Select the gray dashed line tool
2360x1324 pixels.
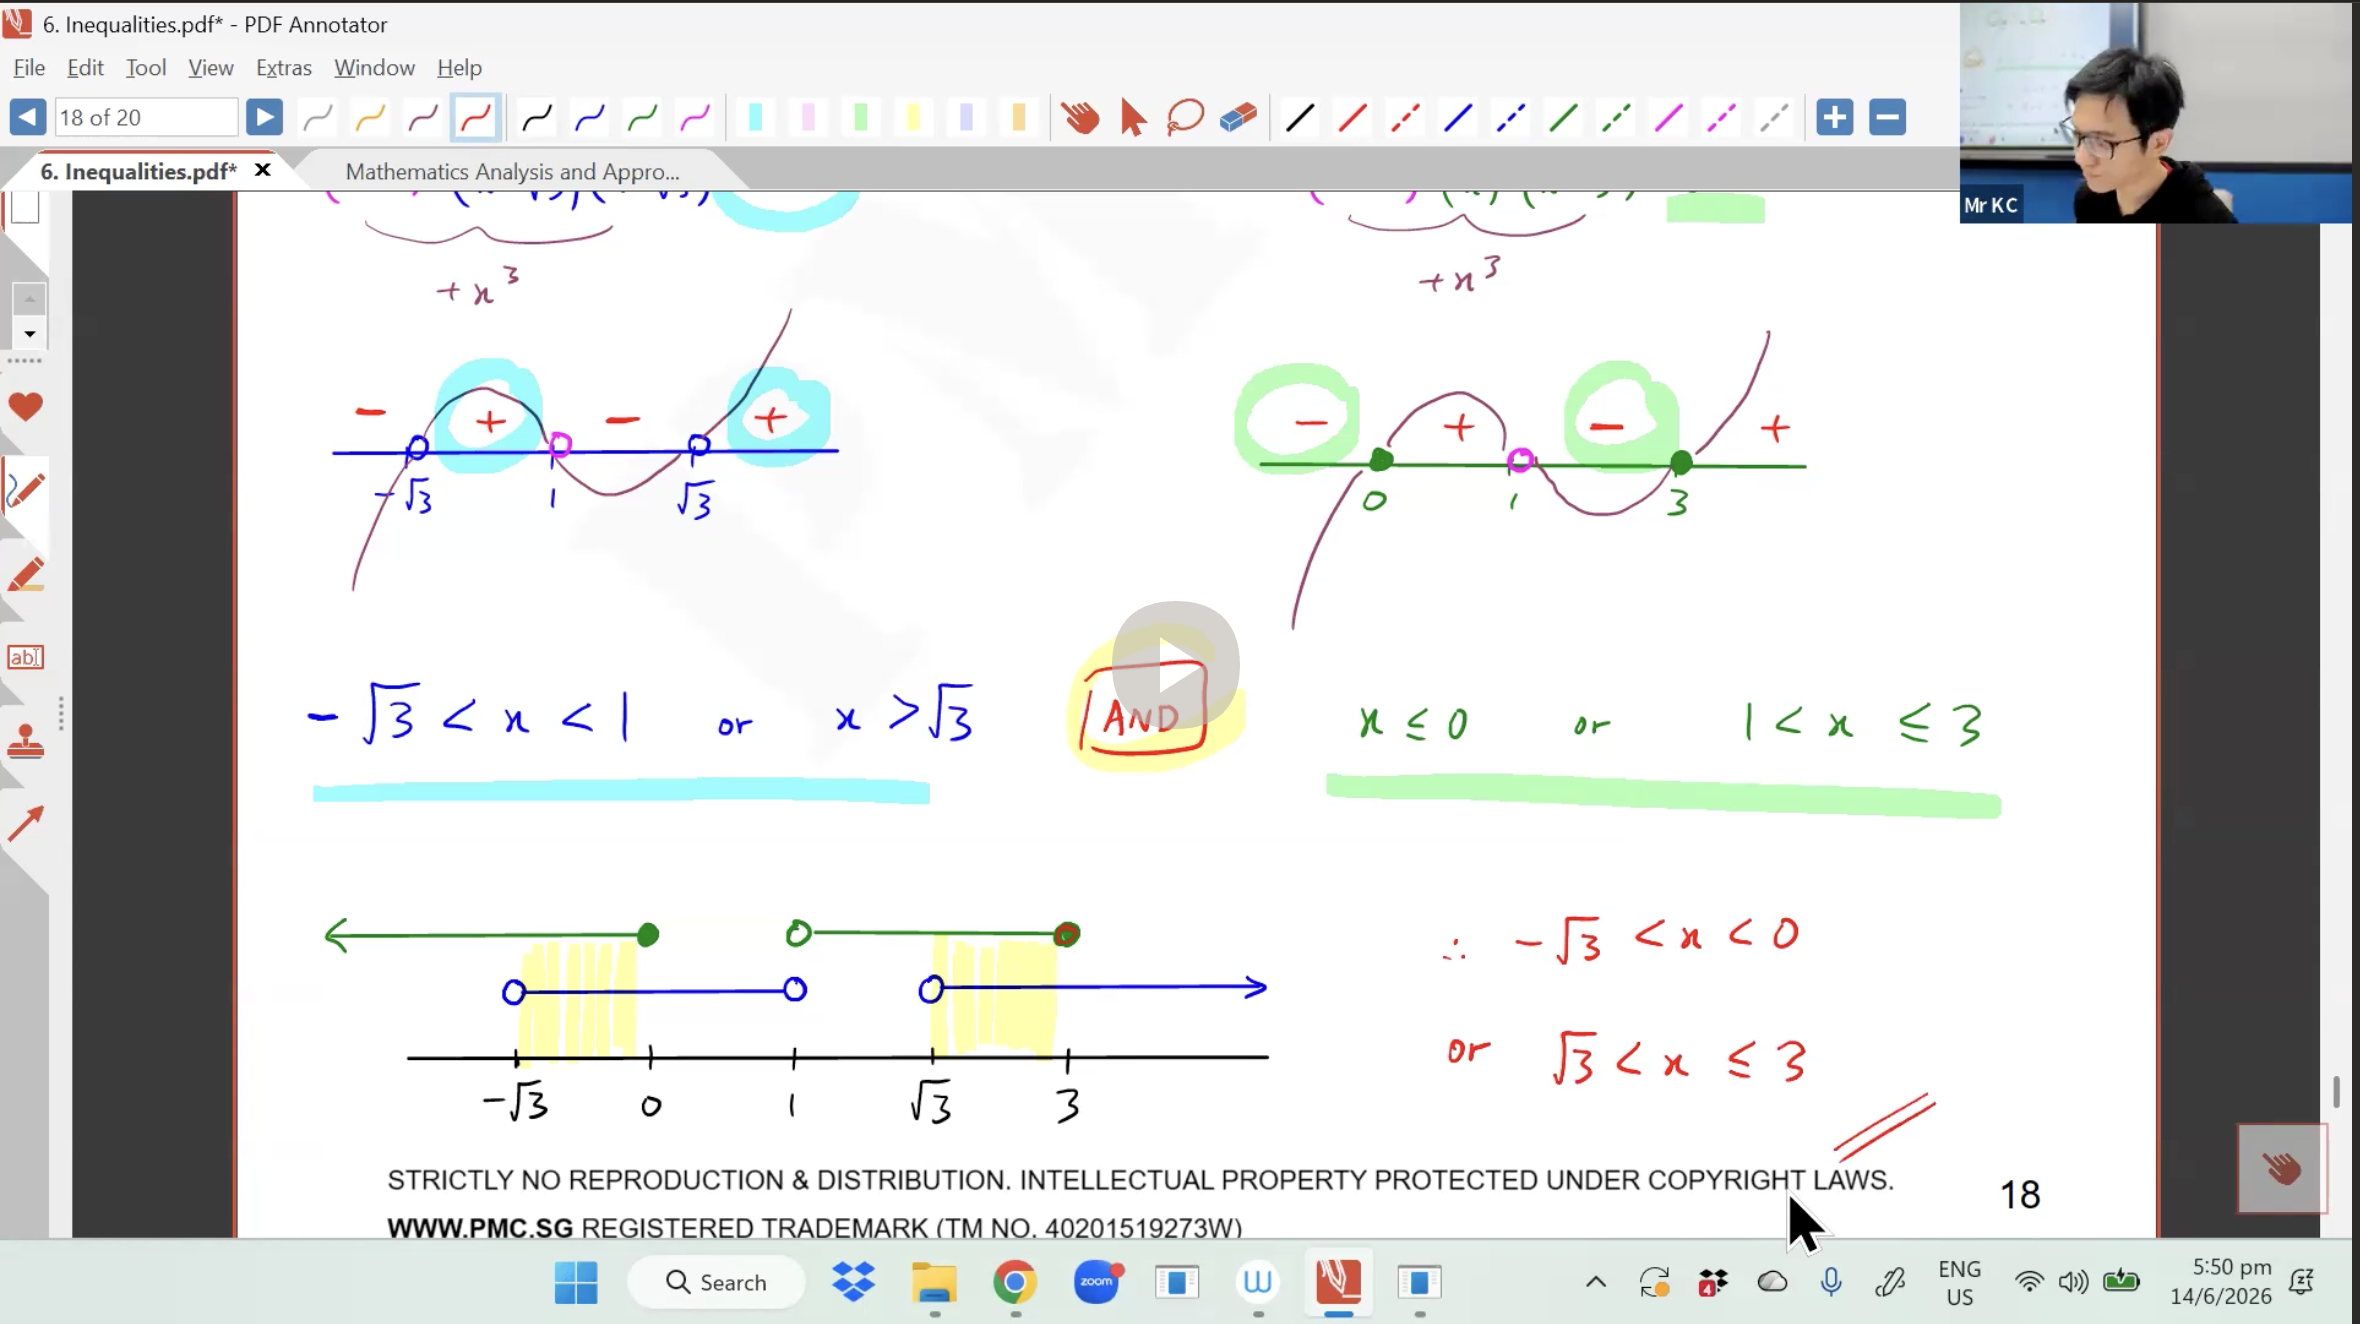pos(1774,118)
